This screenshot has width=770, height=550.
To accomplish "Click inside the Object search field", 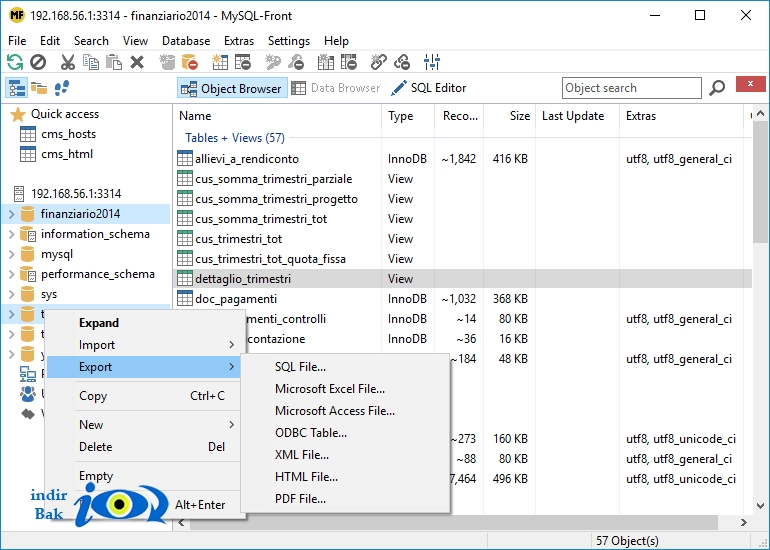I will coord(632,88).
